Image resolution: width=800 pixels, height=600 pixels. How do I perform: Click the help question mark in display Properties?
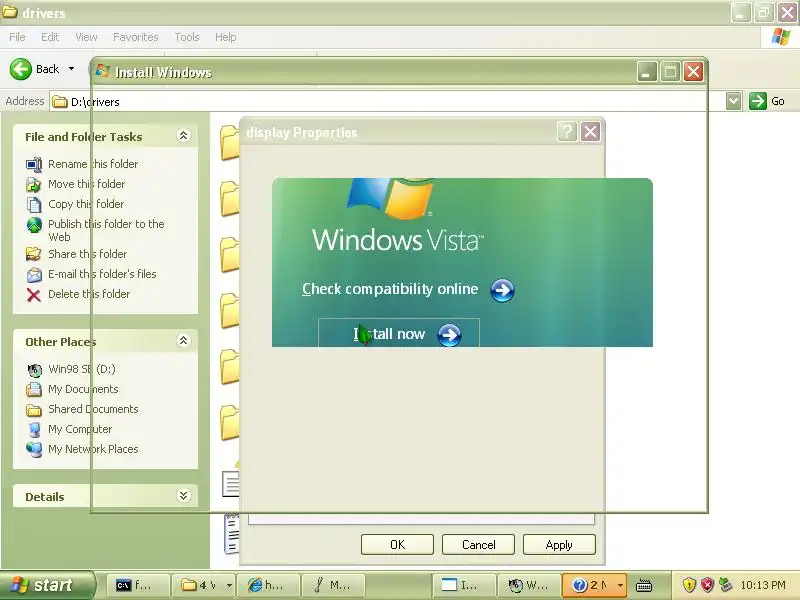click(567, 132)
